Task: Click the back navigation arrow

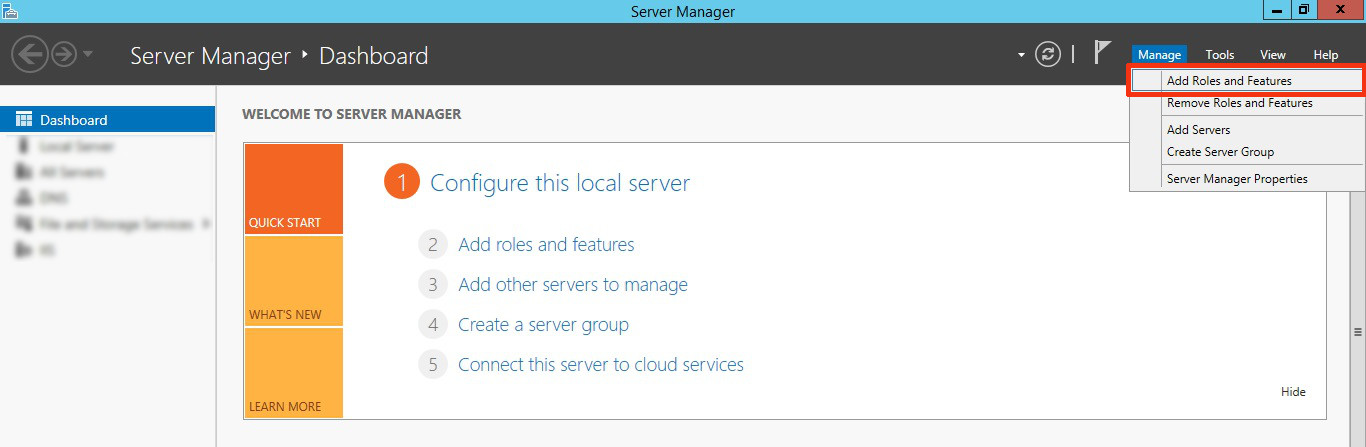Action: click(28, 55)
